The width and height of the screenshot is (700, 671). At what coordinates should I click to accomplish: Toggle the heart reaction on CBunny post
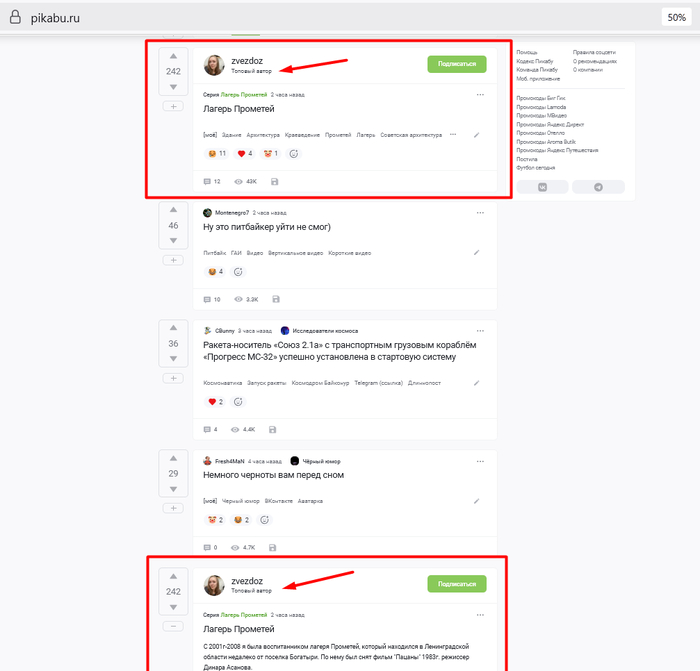click(x=215, y=402)
